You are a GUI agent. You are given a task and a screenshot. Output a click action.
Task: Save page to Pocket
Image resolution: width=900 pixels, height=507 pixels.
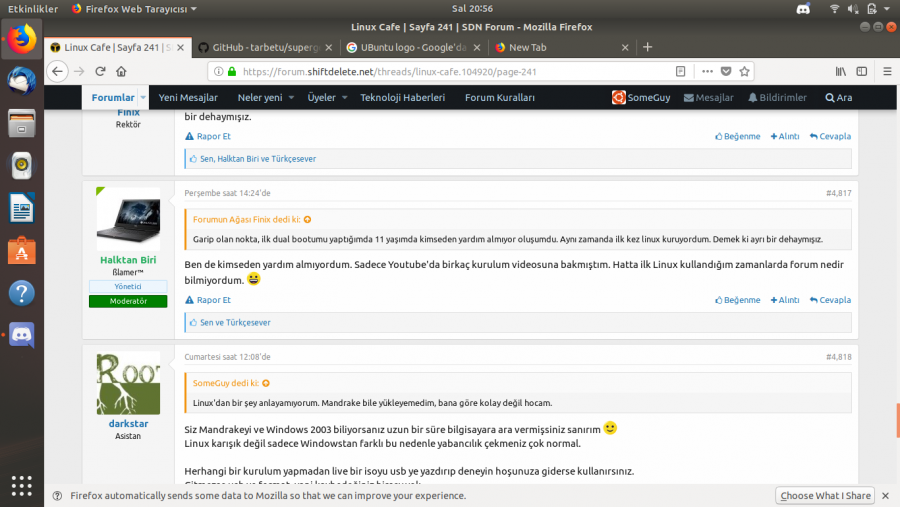(726, 72)
